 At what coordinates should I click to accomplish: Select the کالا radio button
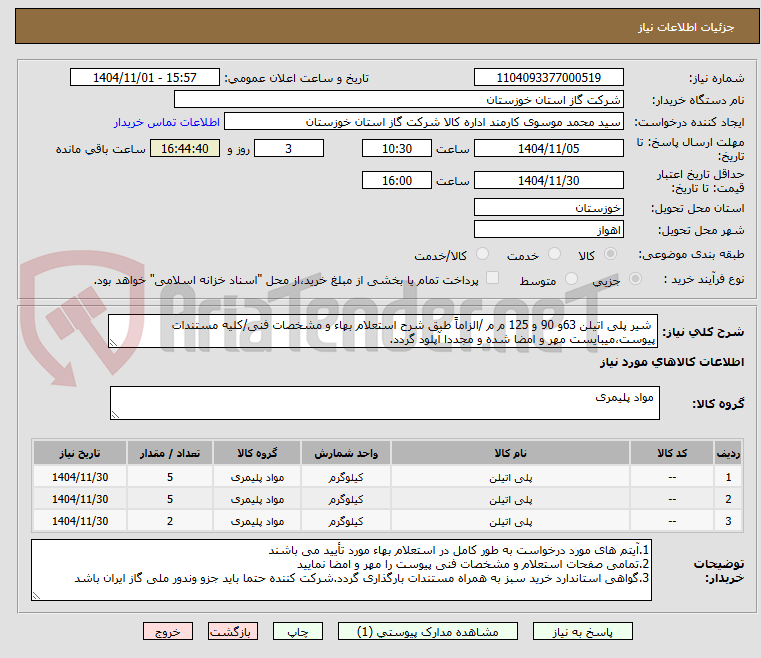coord(610,254)
